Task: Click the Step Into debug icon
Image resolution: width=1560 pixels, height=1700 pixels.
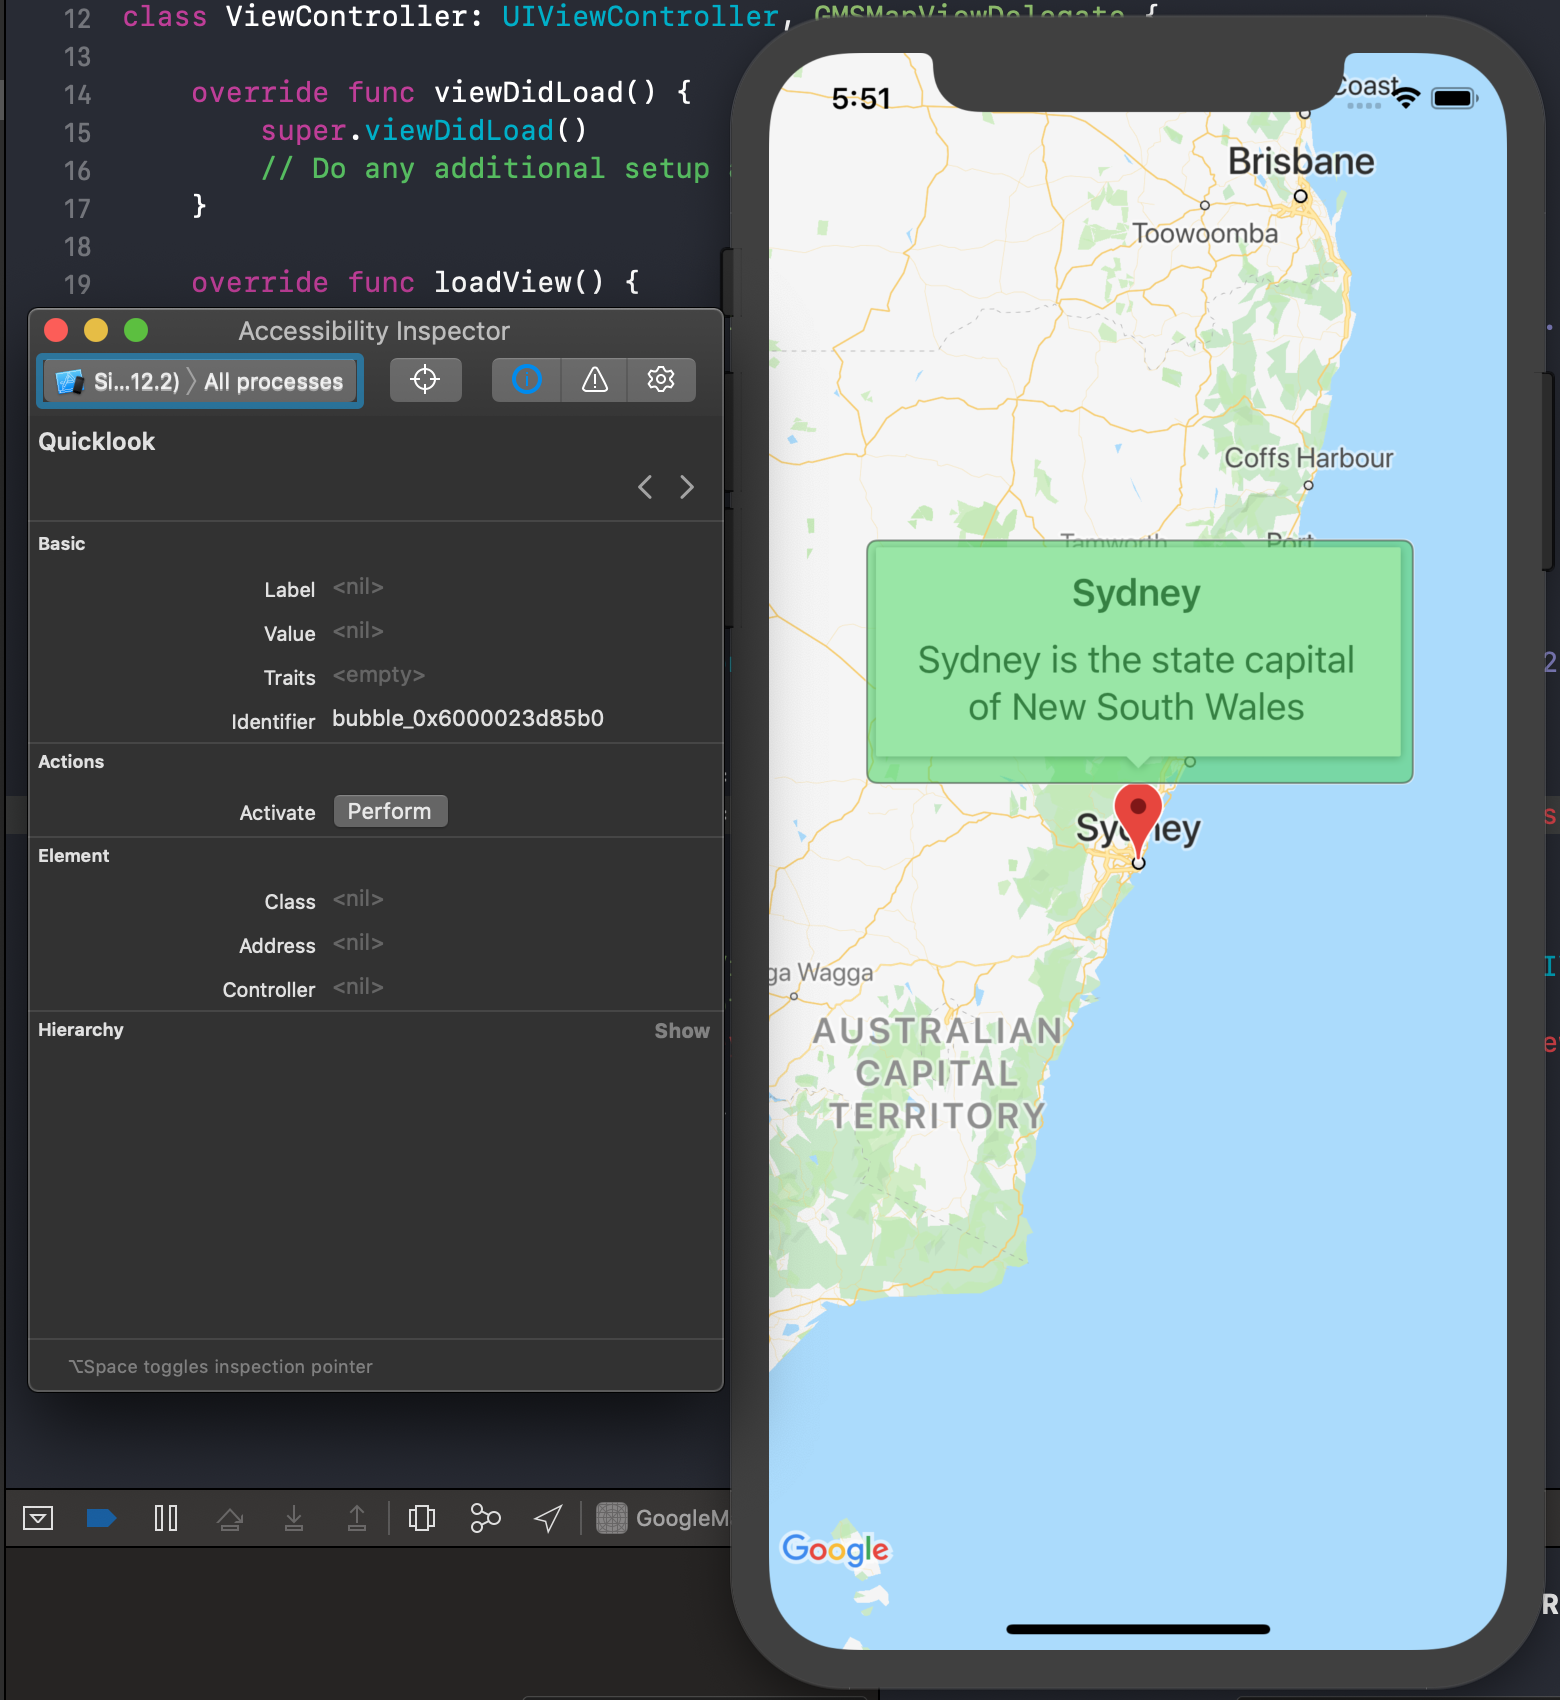Action: pos(294,1518)
